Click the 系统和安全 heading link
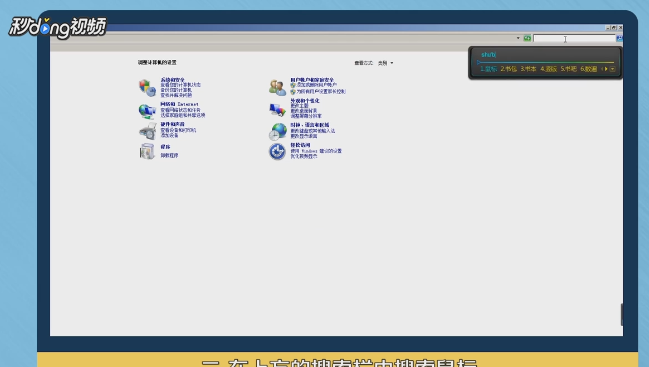The height and width of the screenshot is (367, 649). point(173,79)
